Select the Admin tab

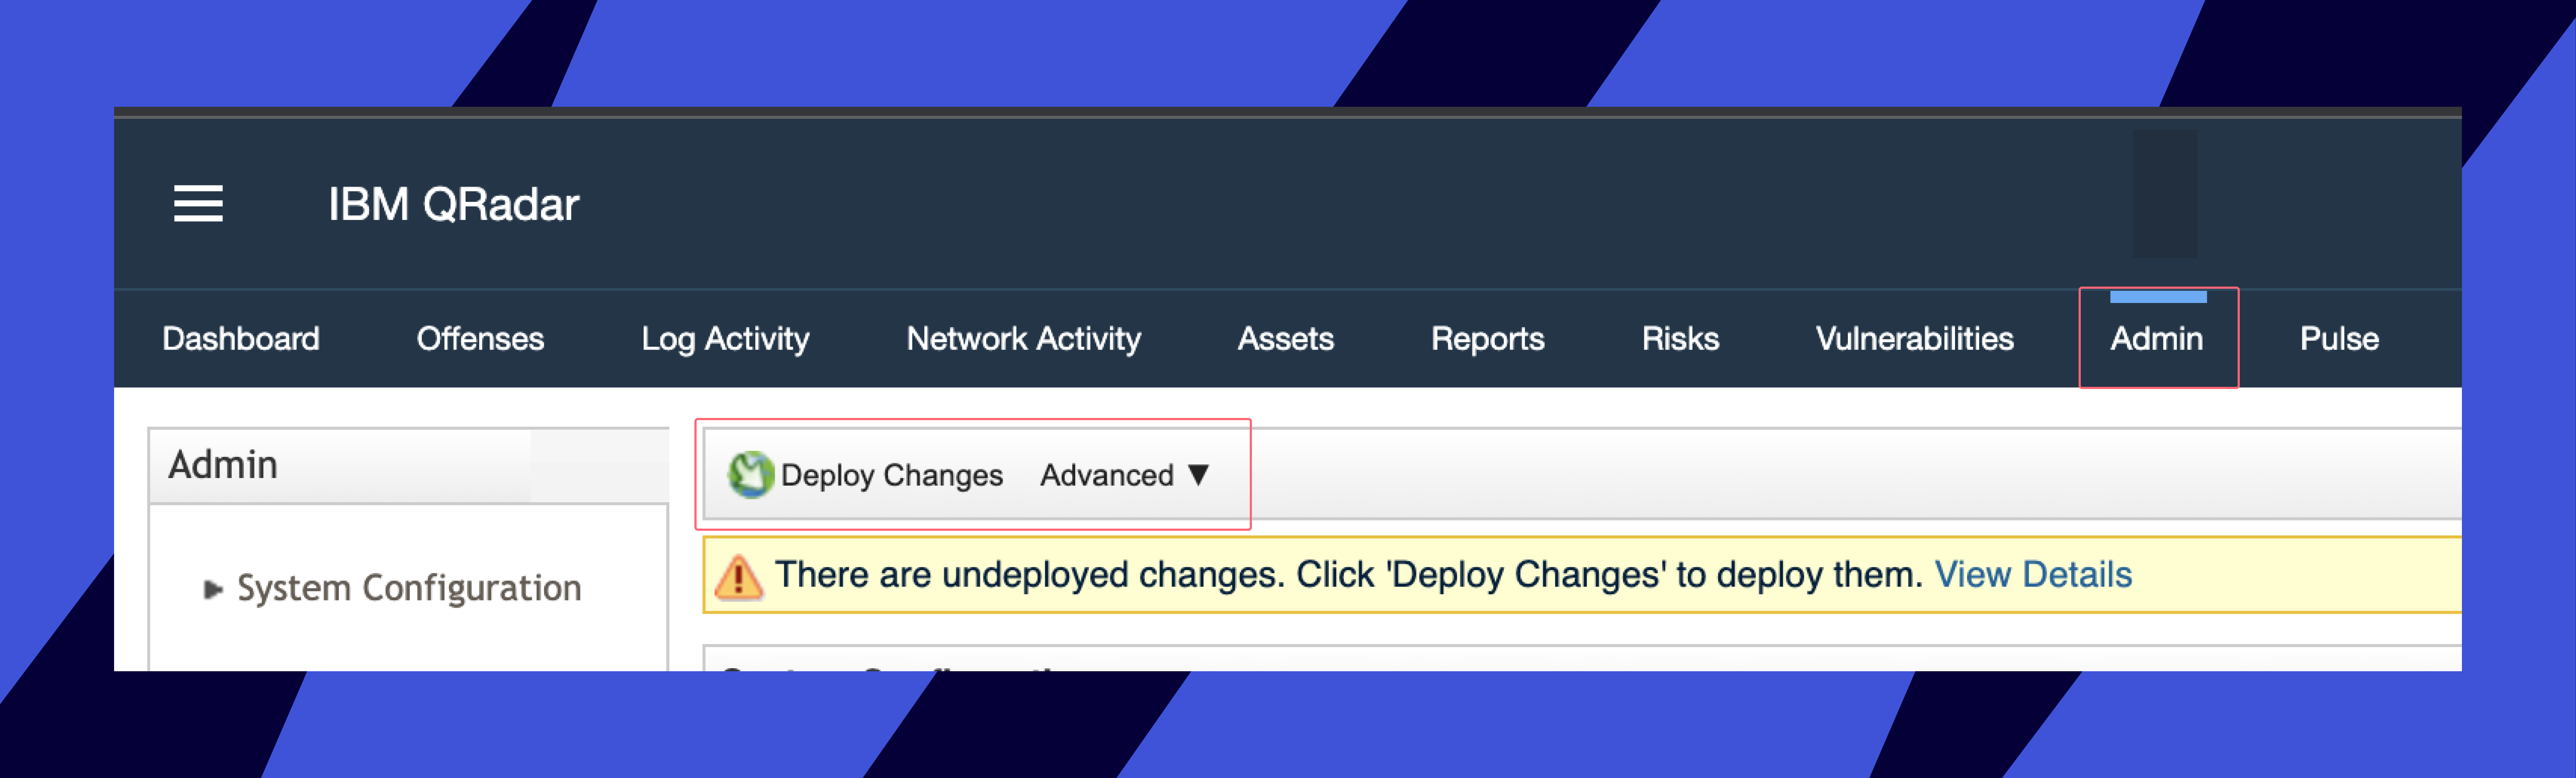tap(2156, 339)
